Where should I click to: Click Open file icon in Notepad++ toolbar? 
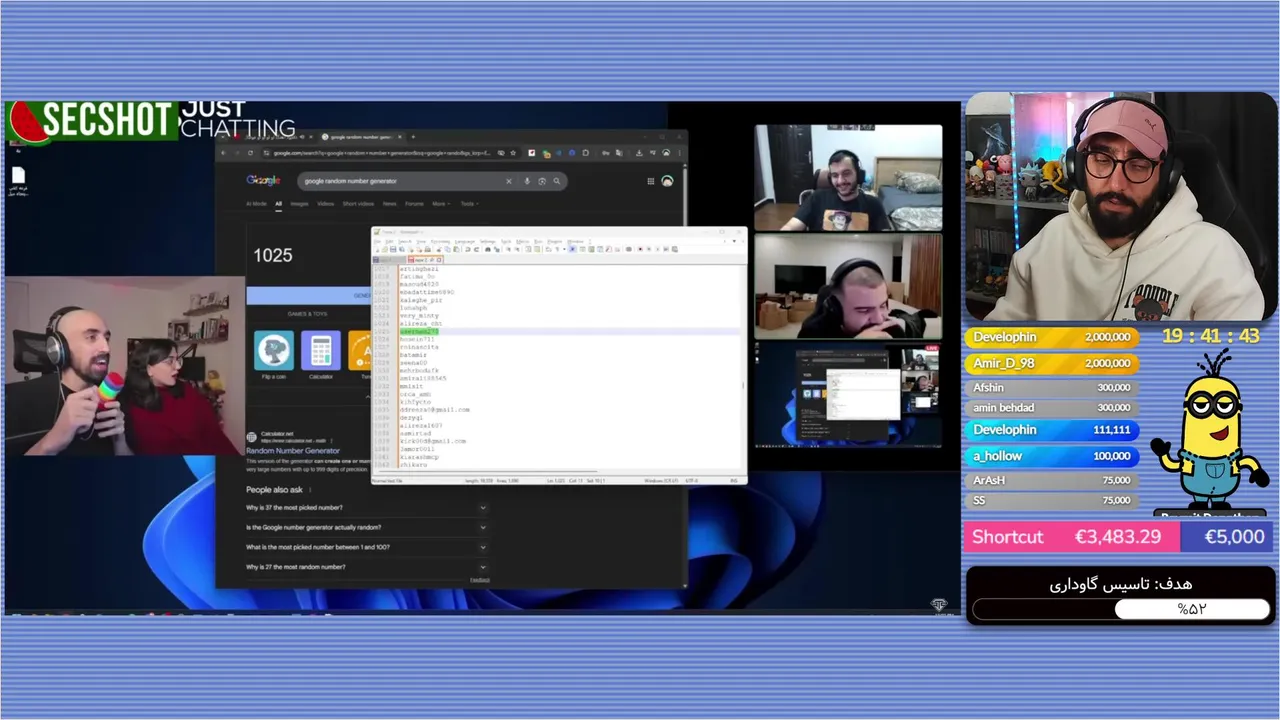click(385, 249)
